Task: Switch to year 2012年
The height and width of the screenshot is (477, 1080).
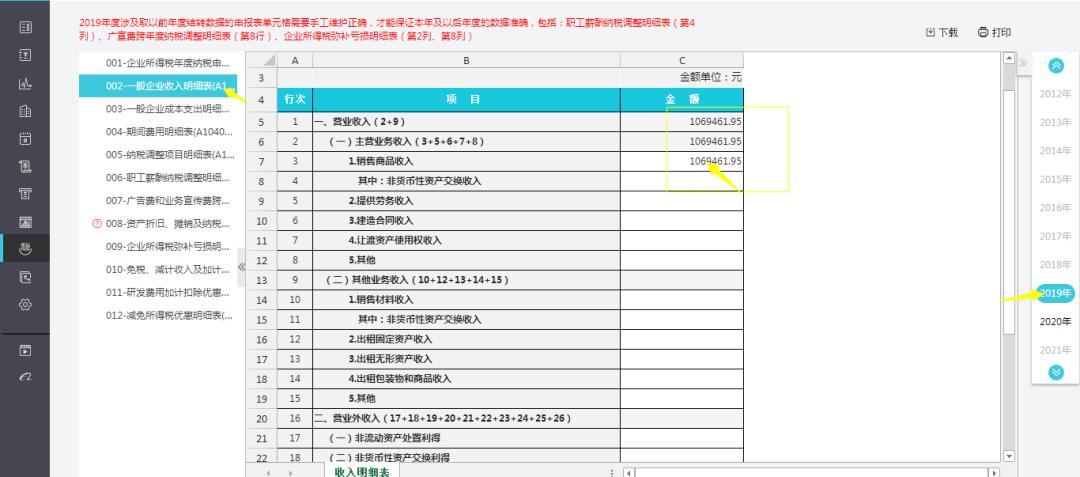Action: point(1055,94)
